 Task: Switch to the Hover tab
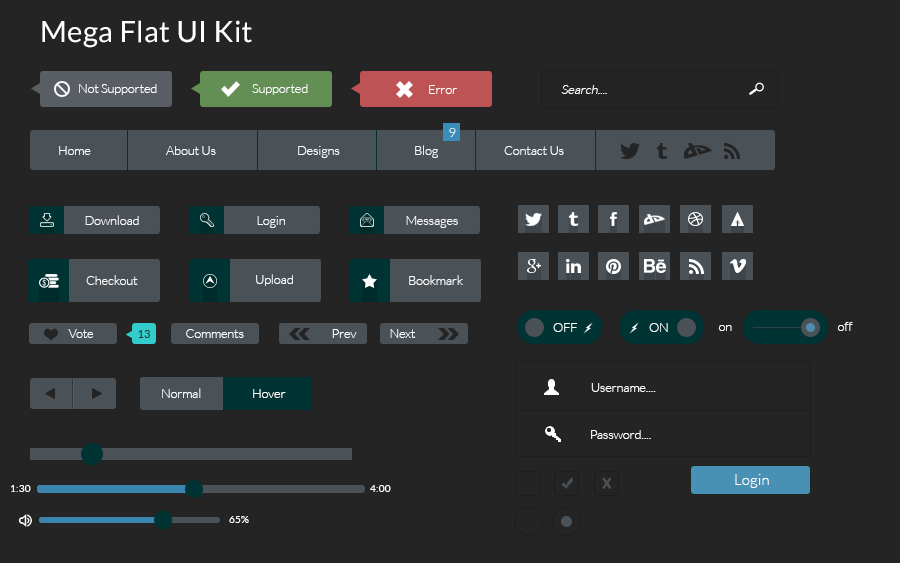tap(267, 394)
